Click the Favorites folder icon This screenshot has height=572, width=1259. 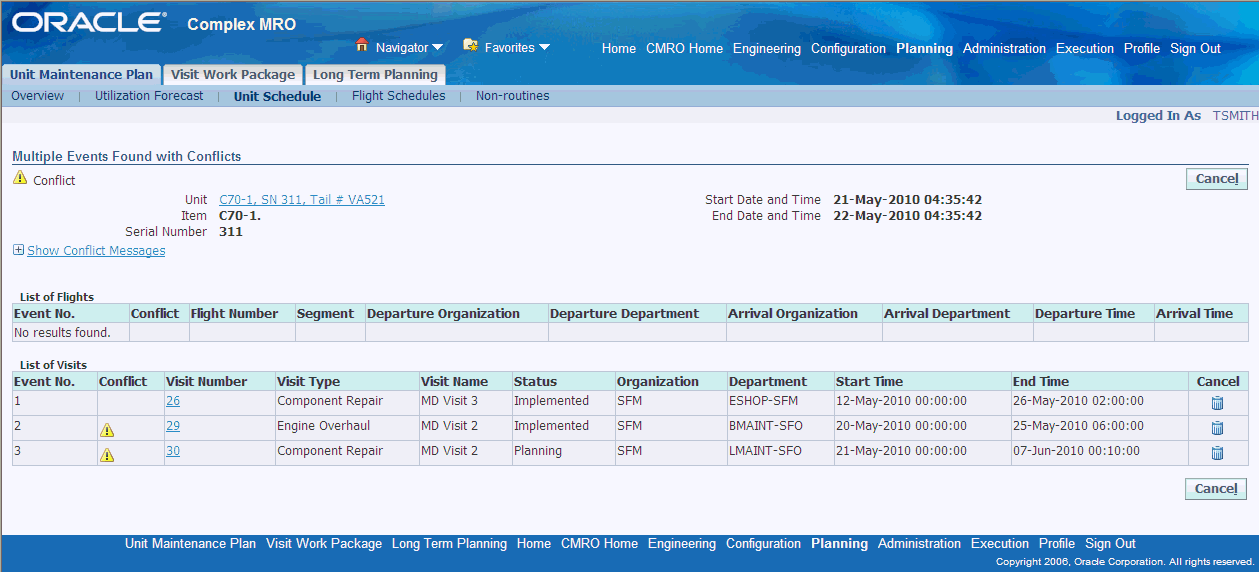coord(470,45)
